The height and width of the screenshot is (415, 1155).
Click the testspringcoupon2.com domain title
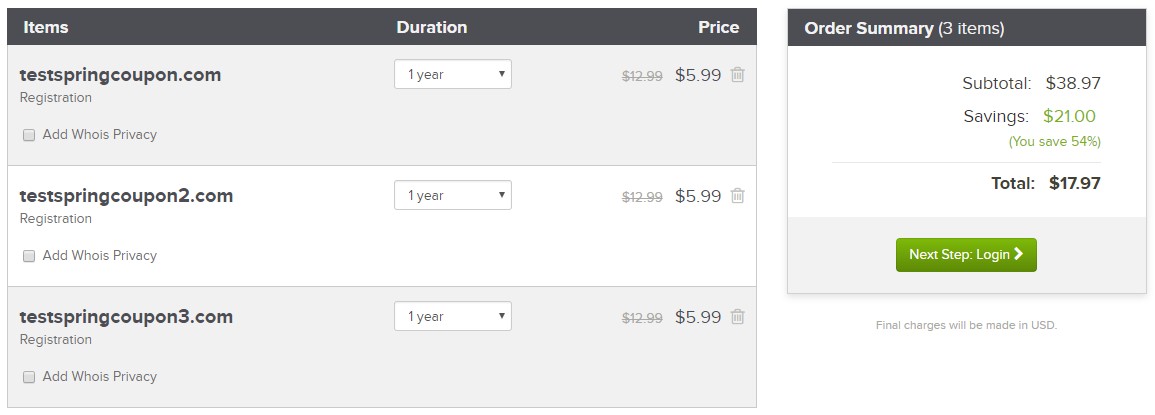coord(126,196)
